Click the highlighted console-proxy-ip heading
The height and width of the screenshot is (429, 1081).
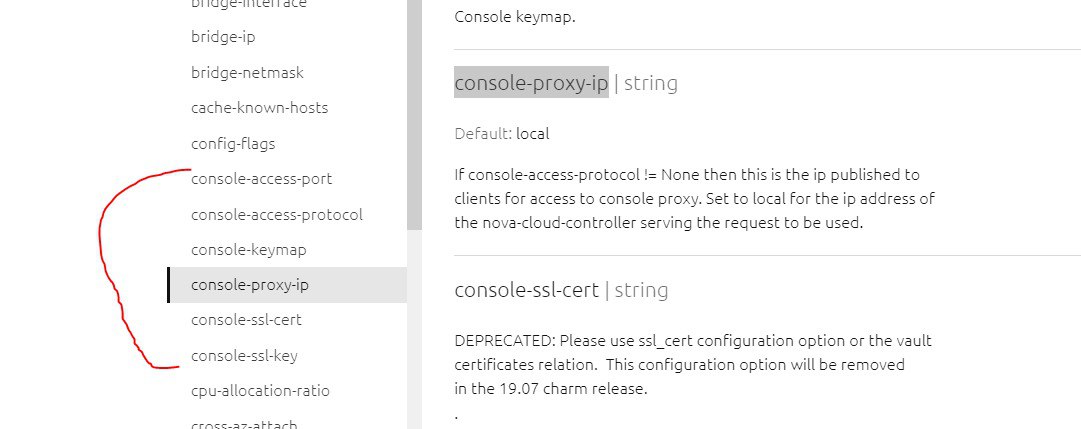[x=531, y=83]
